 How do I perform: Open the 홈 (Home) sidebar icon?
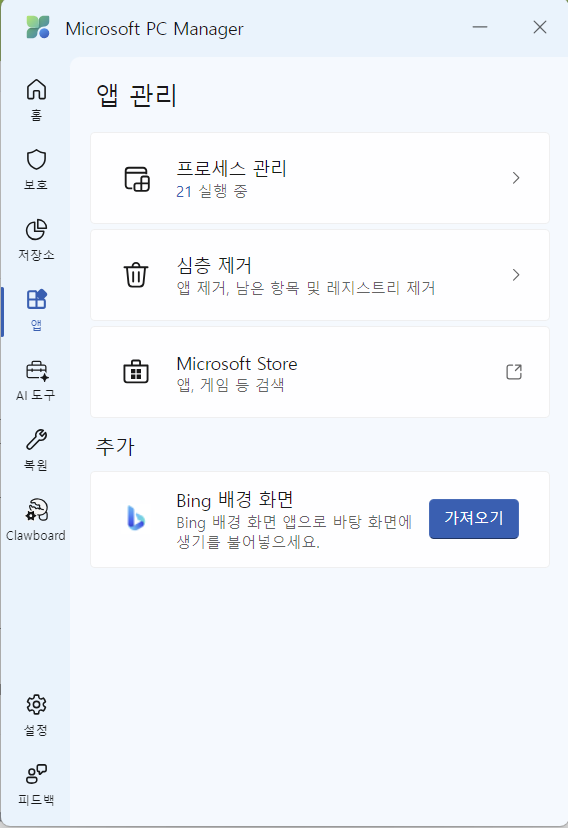pyautogui.click(x=36, y=90)
